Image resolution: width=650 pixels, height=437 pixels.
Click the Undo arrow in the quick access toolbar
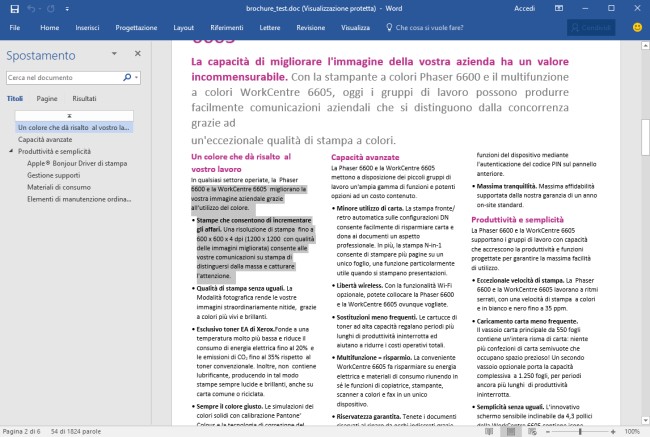tap(32, 9)
